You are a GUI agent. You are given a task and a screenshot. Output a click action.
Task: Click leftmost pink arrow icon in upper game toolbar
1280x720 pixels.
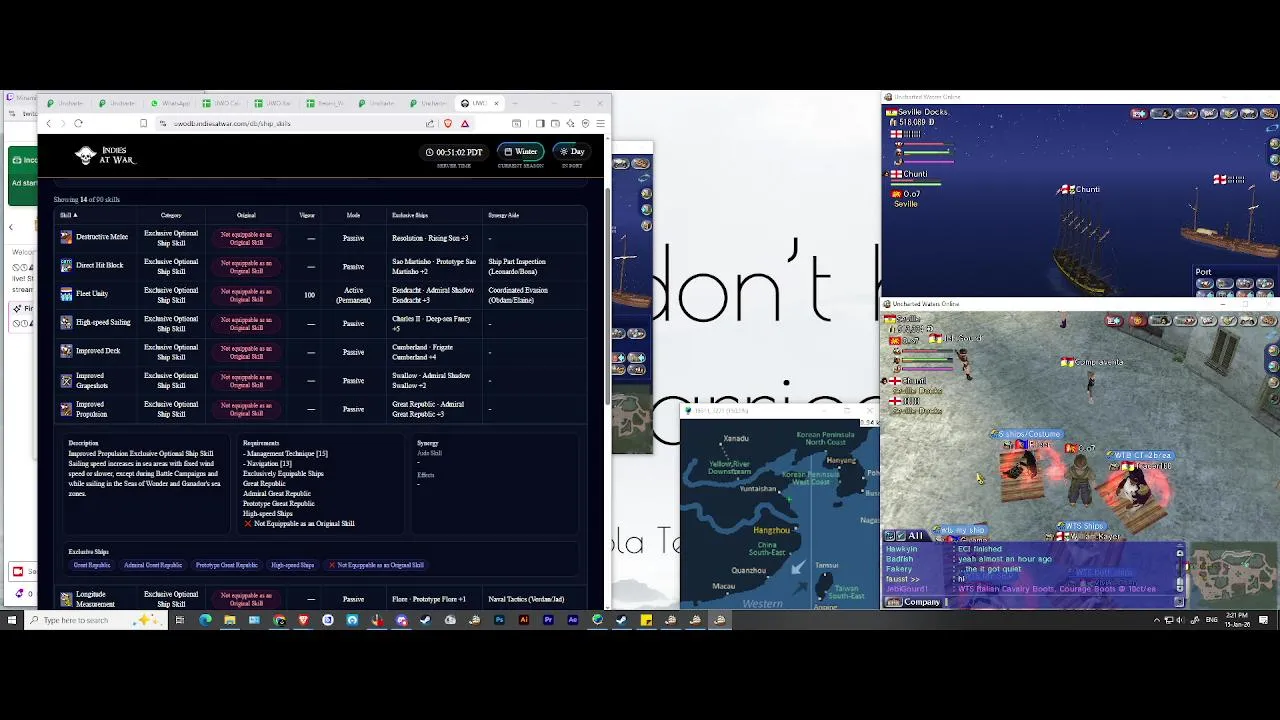coord(1139,114)
